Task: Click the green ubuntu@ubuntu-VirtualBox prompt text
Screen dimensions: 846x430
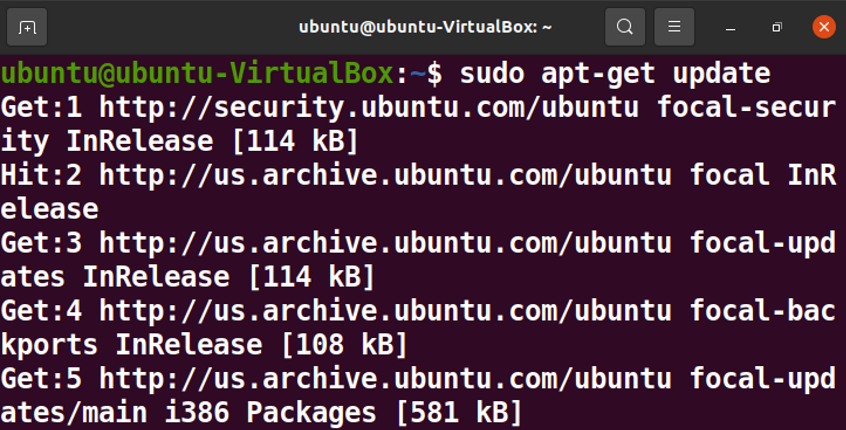Action: click(197, 74)
